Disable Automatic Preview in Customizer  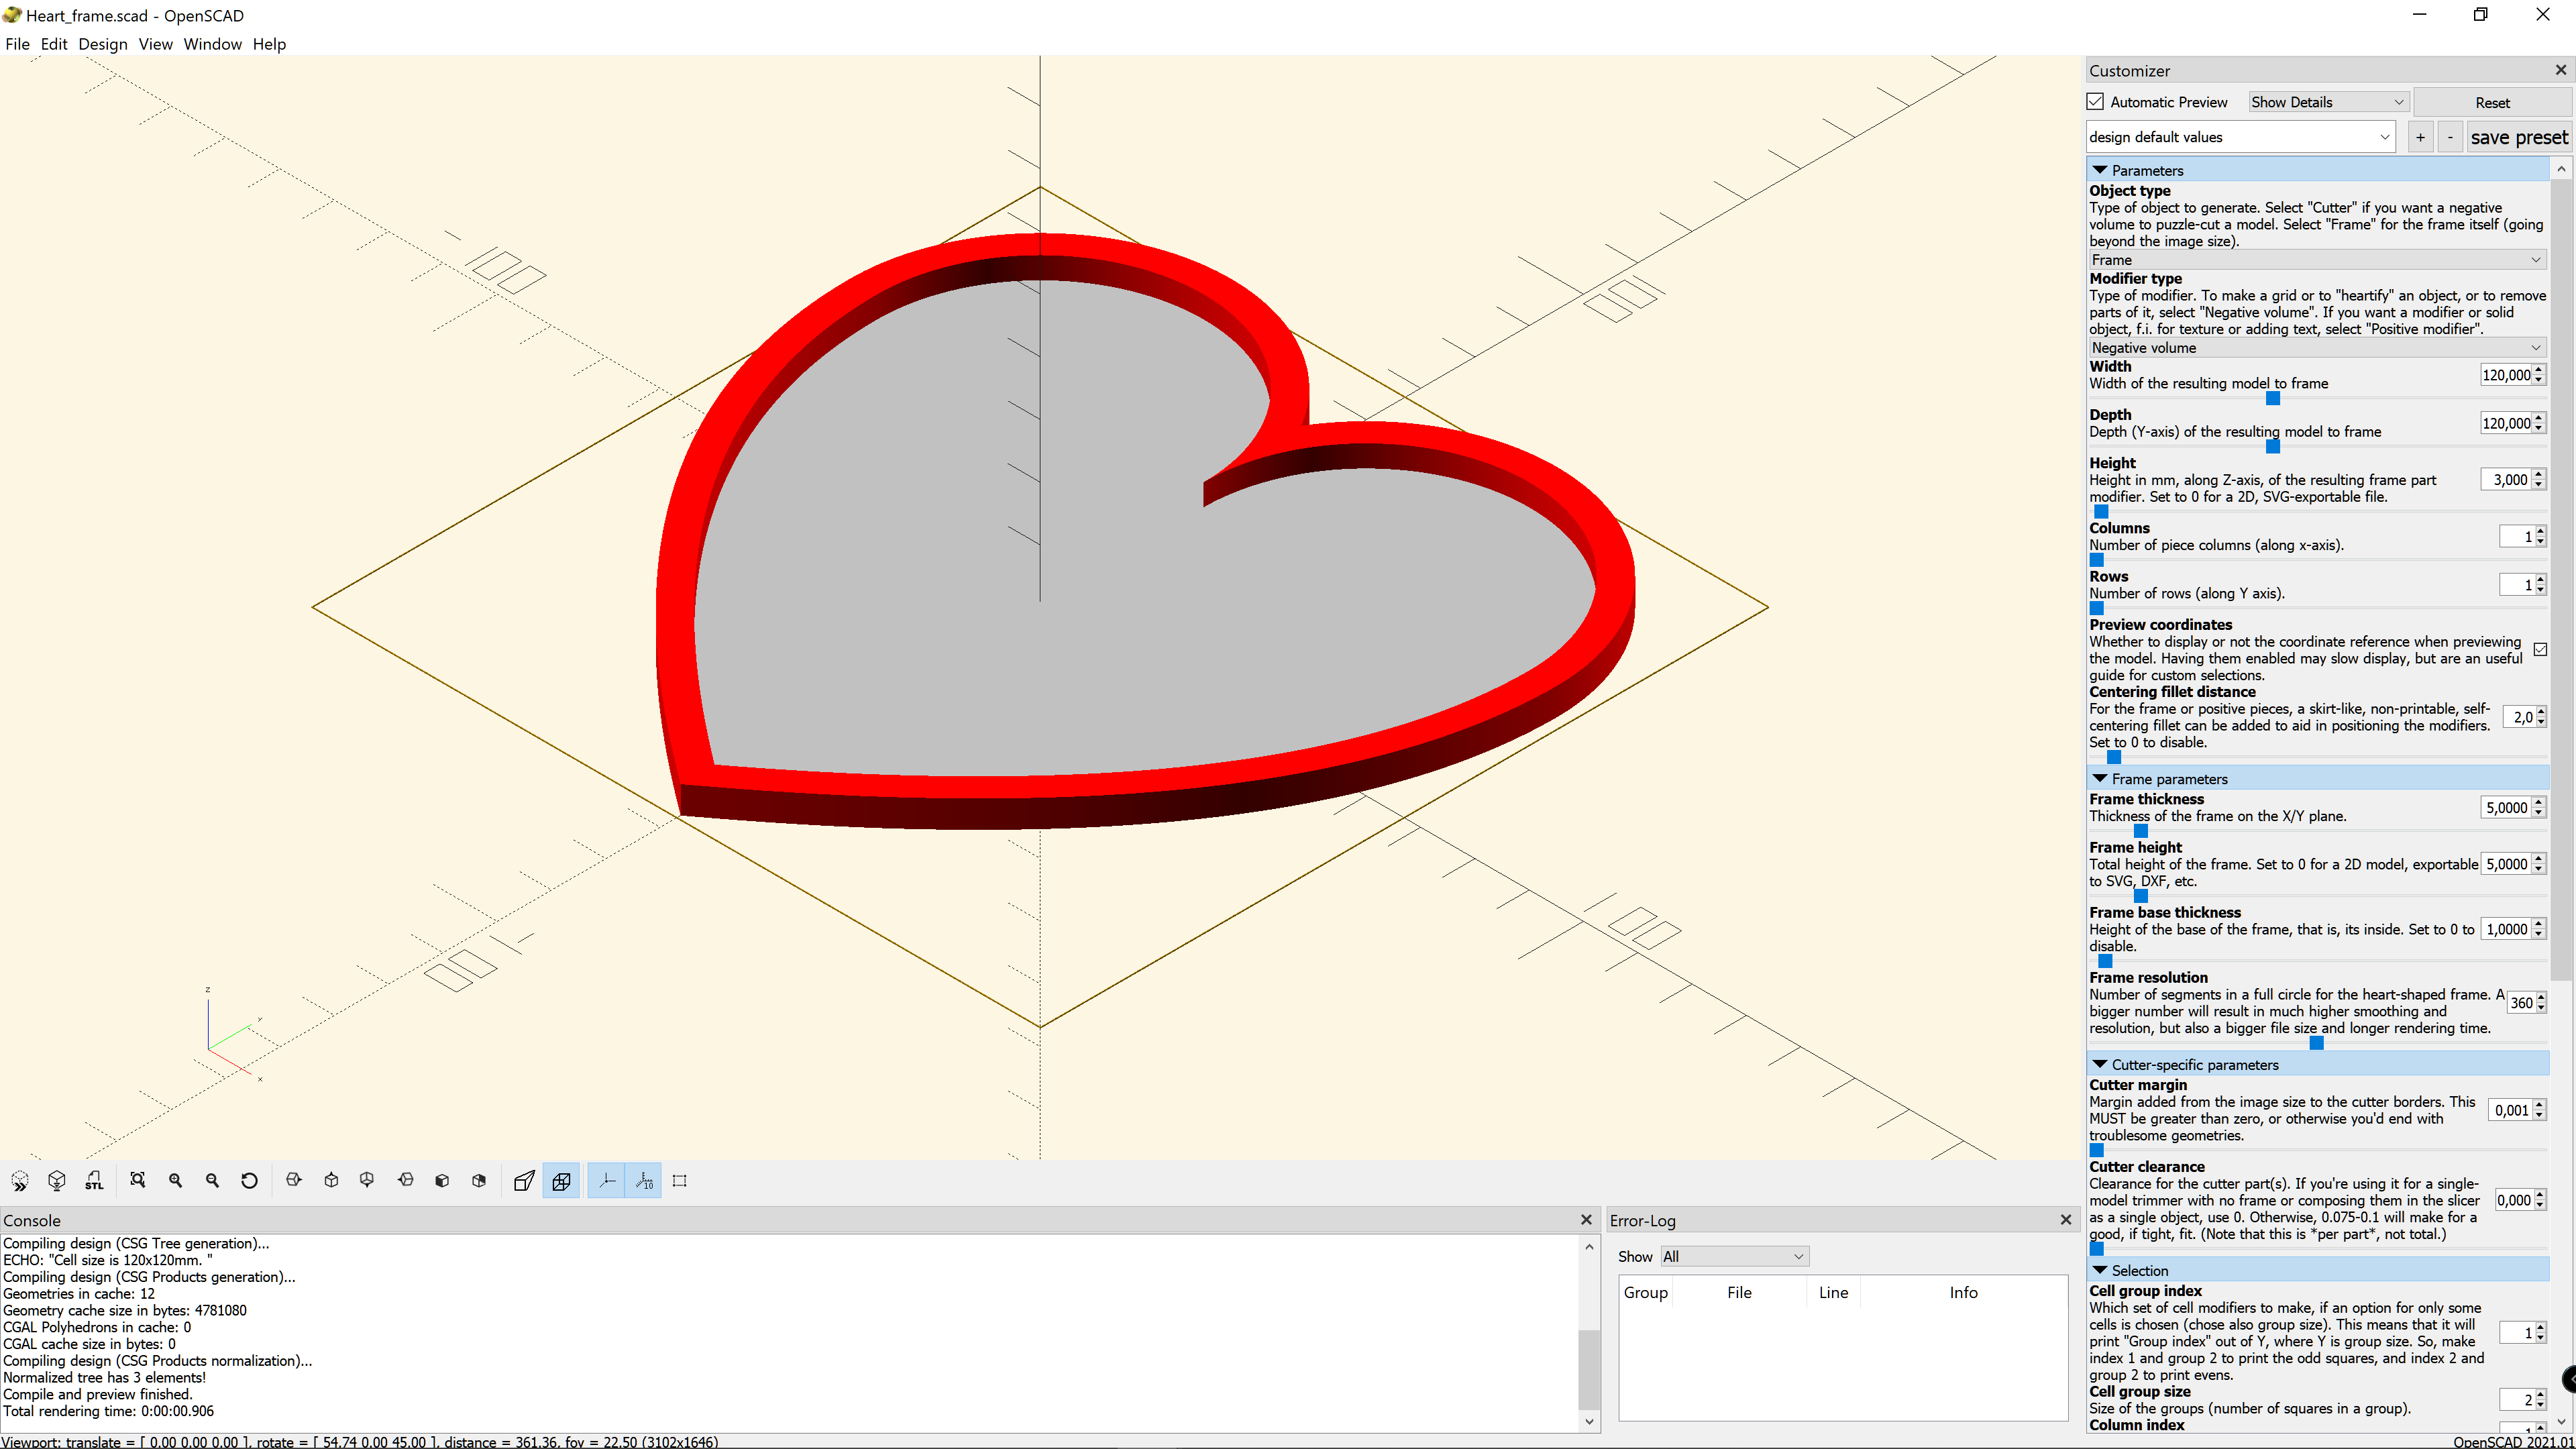coord(2096,101)
